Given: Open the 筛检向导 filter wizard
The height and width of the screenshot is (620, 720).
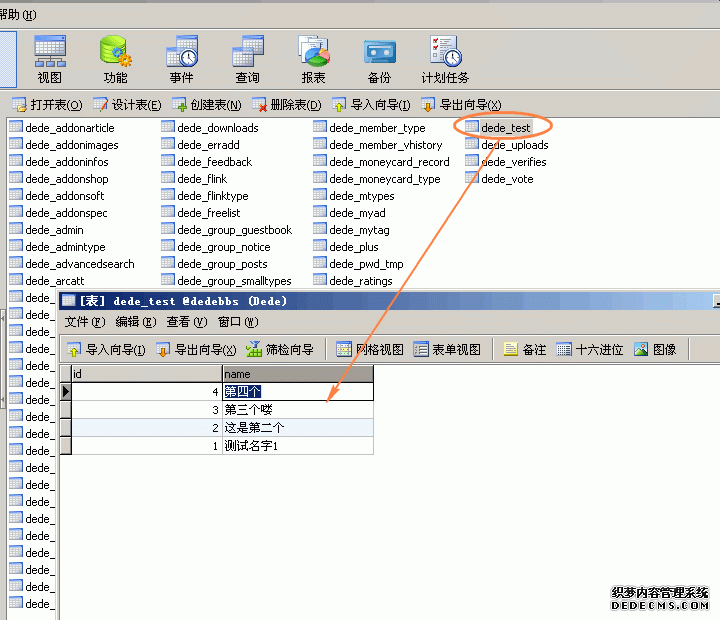Looking at the screenshot, I should click(x=280, y=350).
